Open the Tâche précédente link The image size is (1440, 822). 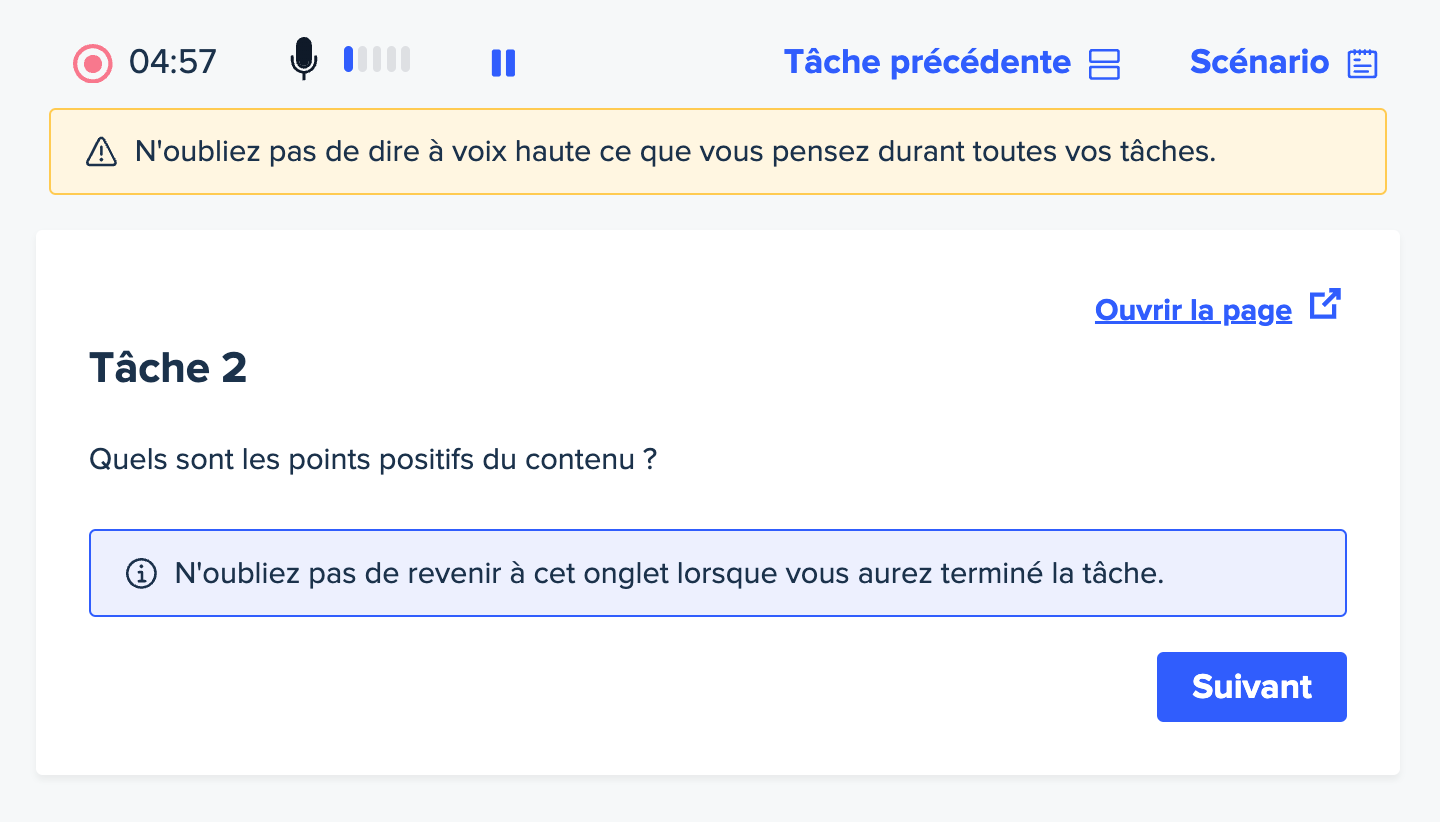[927, 62]
